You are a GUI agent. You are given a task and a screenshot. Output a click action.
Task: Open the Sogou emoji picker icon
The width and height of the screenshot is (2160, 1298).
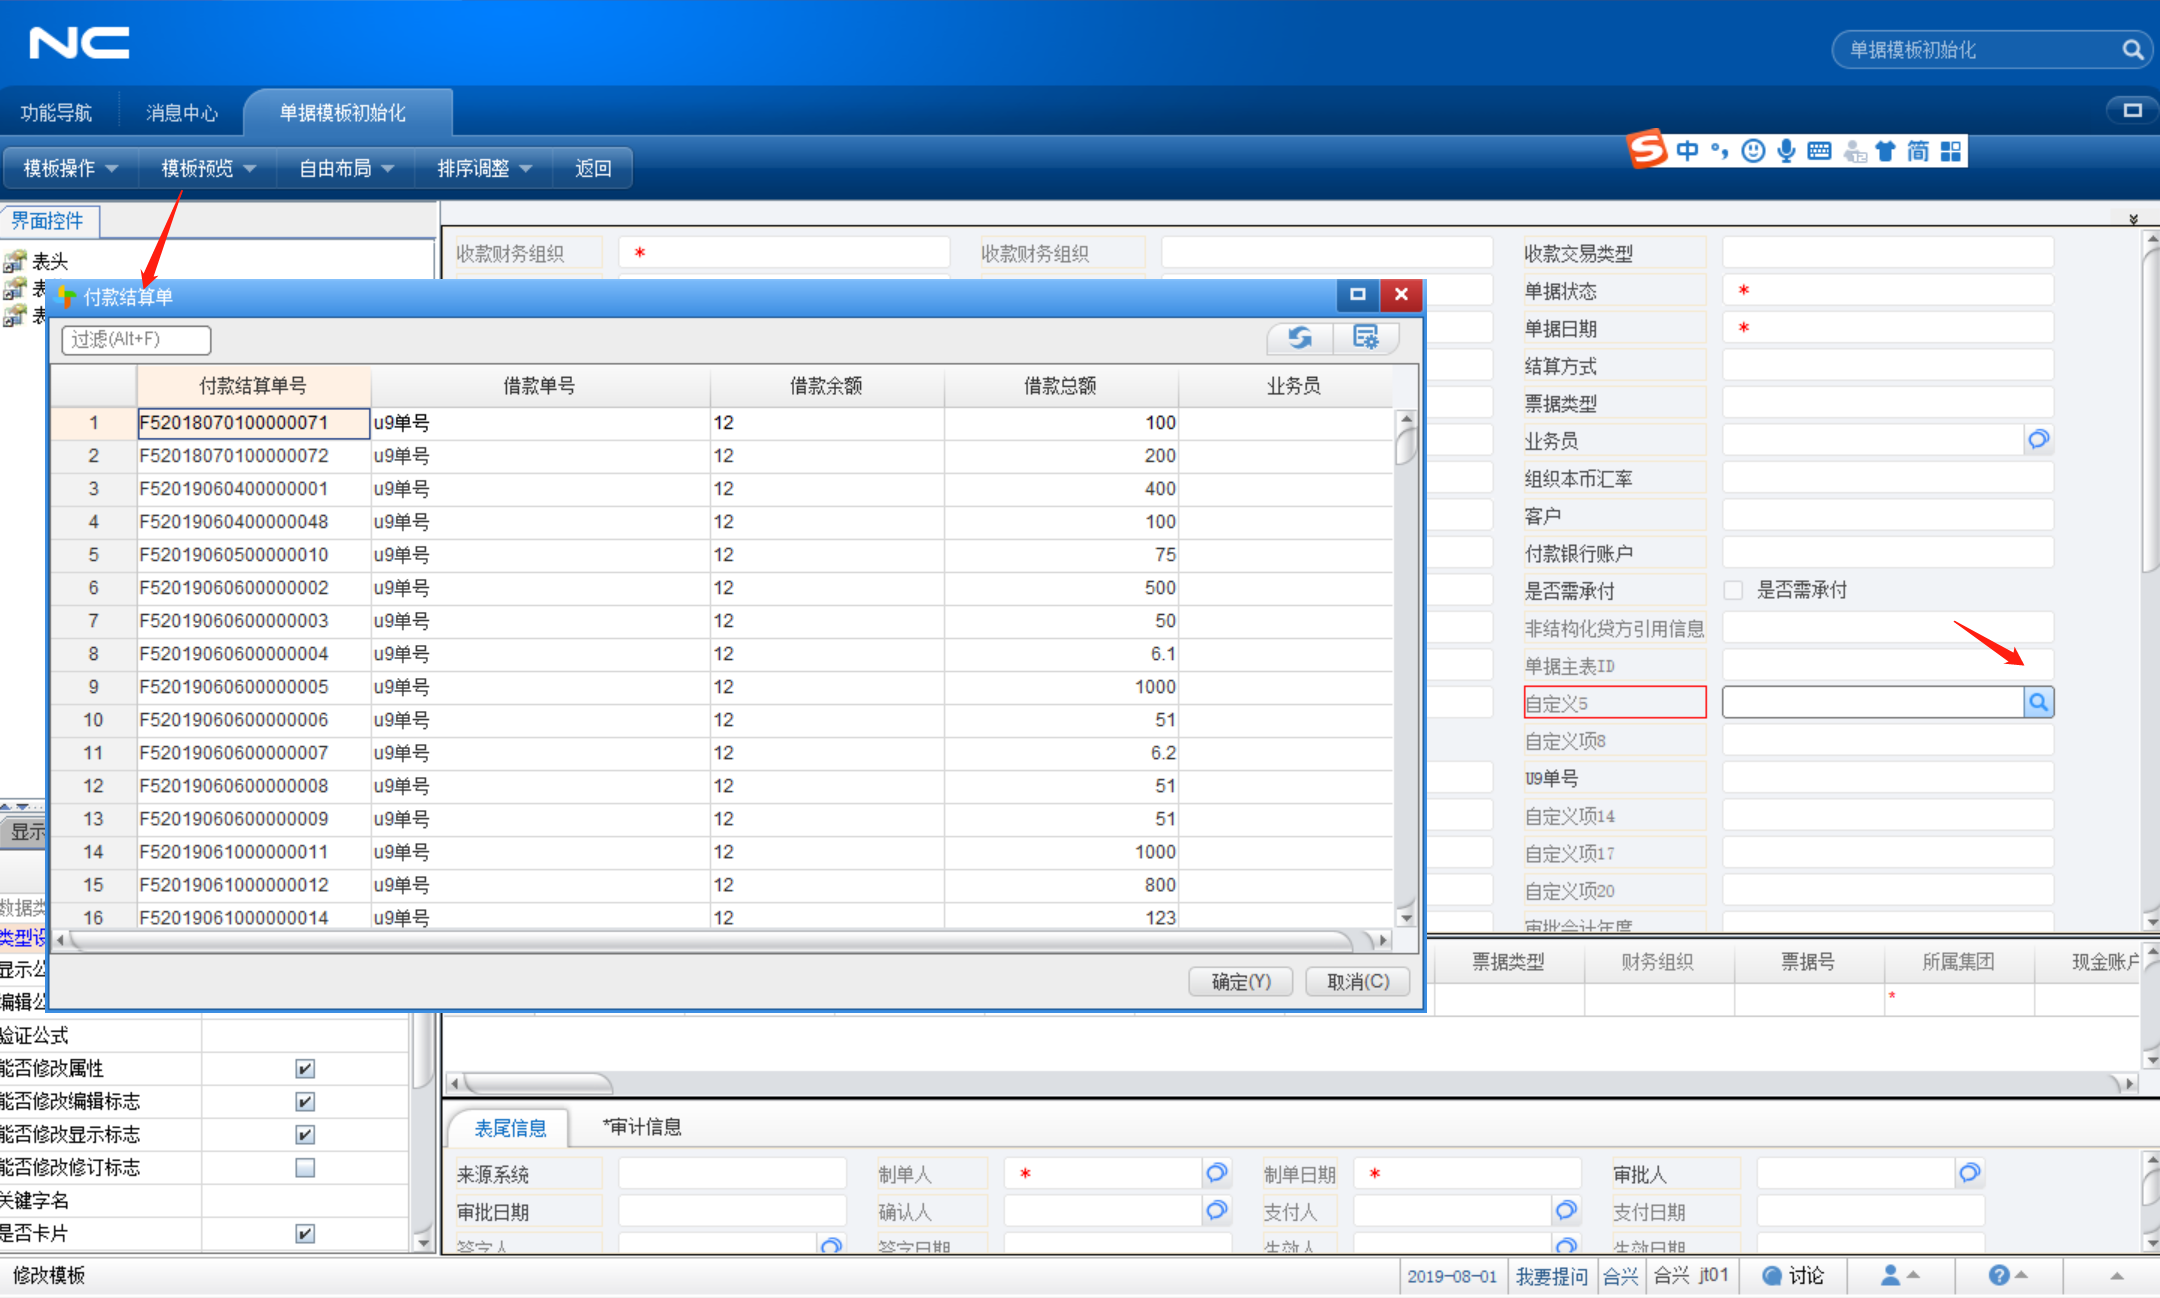coord(1754,150)
